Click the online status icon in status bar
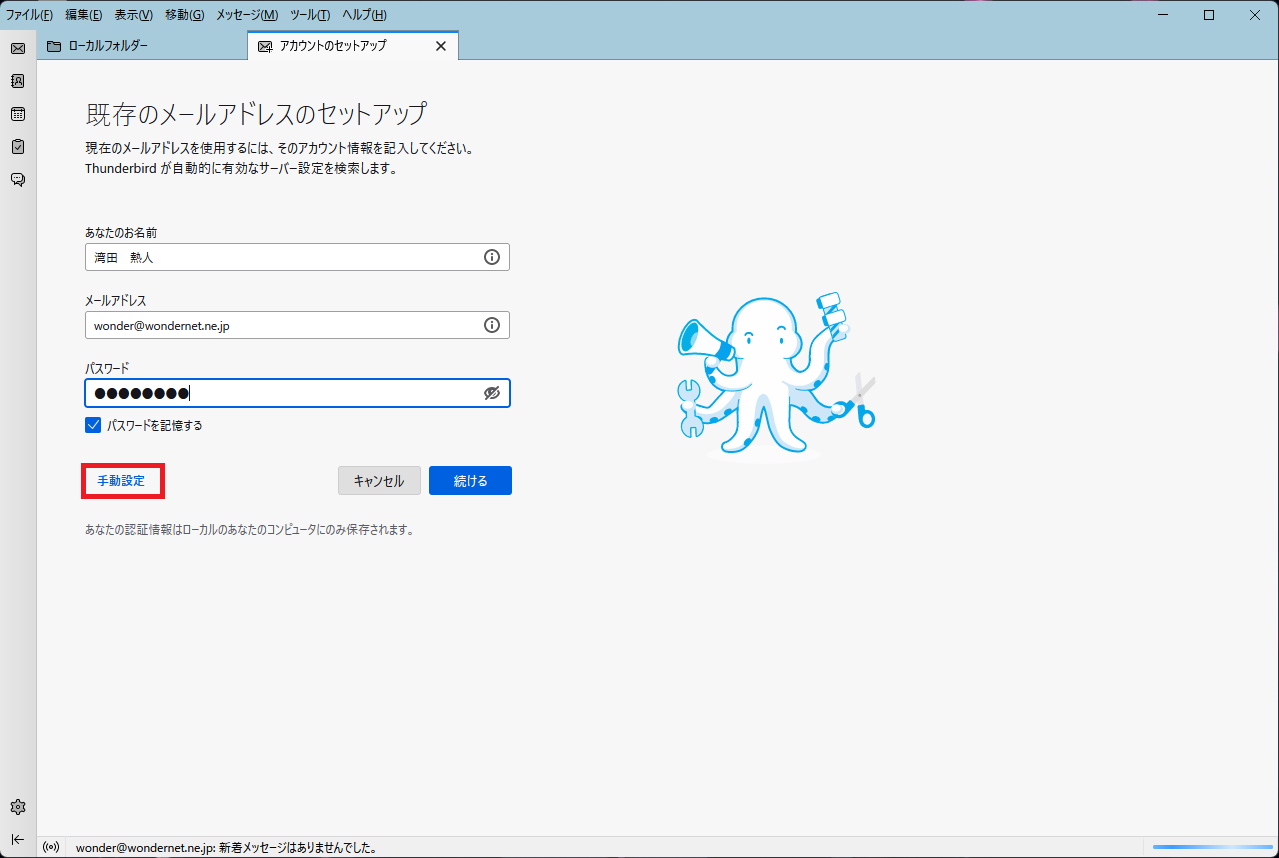The width and height of the screenshot is (1279, 858). tap(52, 848)
